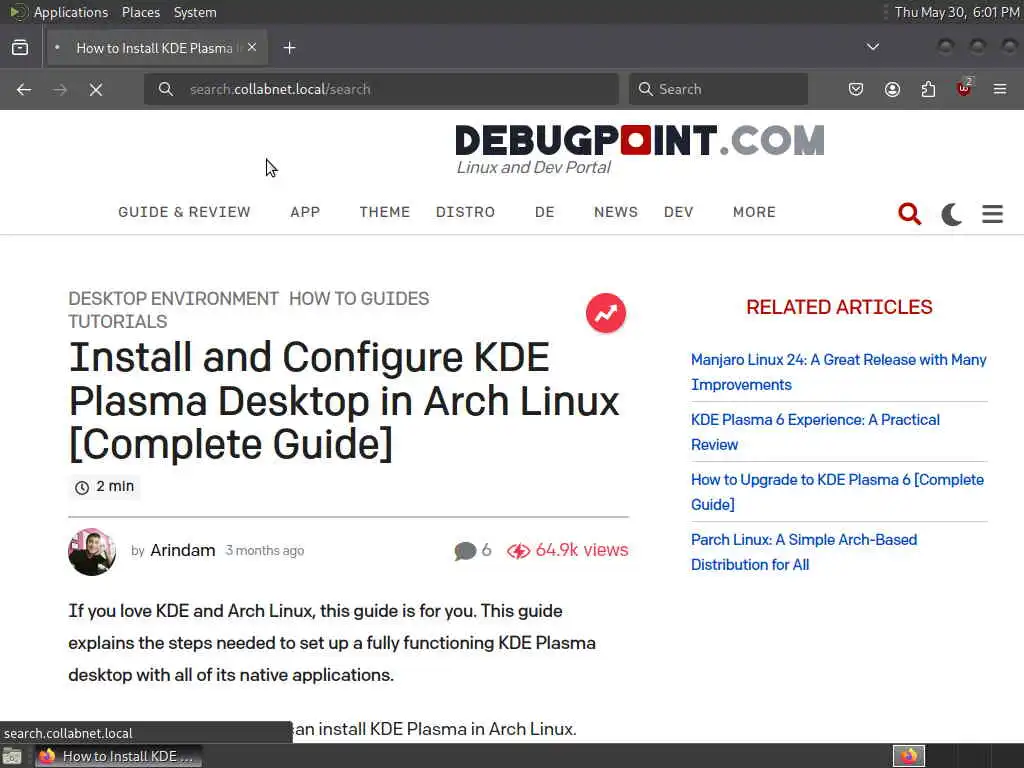The height and width of the screenshot is (768, 1024).
Task: Stop loading the page
Action: [x=96, y=89]
